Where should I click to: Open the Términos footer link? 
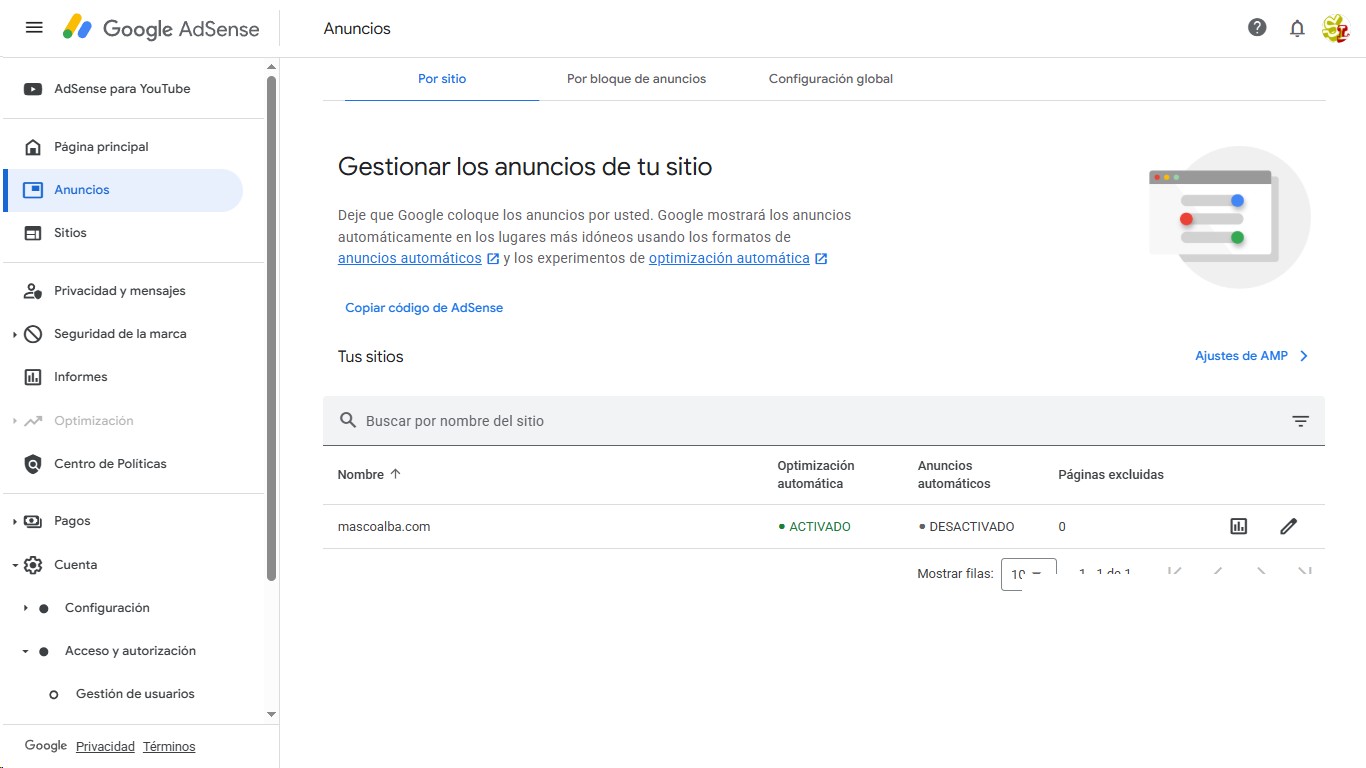[169, 747]
